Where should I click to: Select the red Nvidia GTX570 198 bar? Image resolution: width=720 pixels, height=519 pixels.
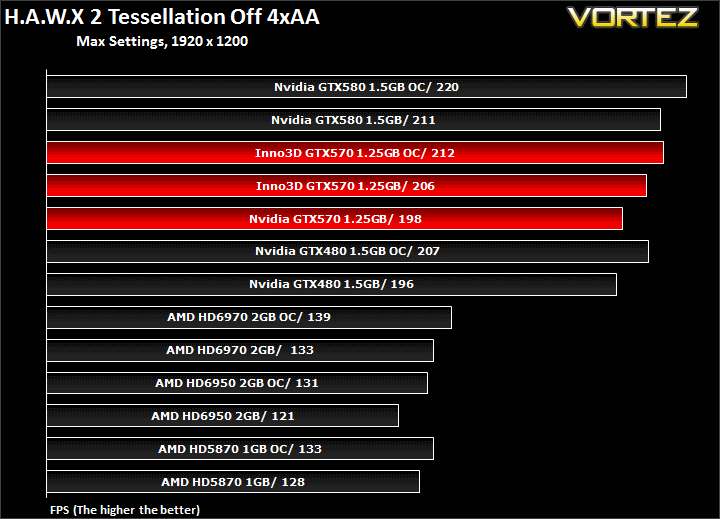(335, 219)
